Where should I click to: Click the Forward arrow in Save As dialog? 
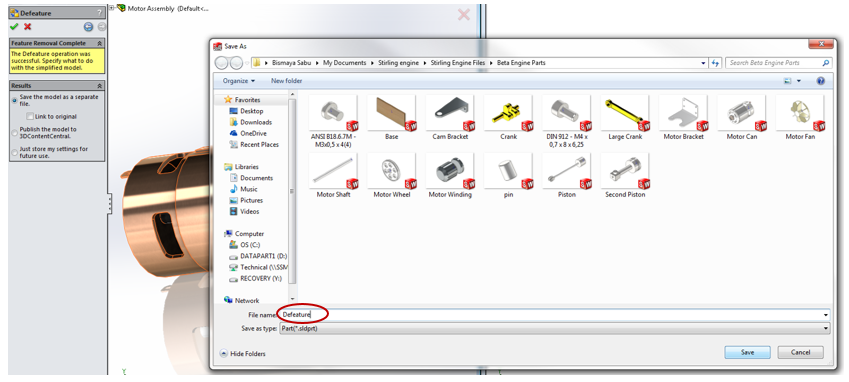(x=236, y=63)
